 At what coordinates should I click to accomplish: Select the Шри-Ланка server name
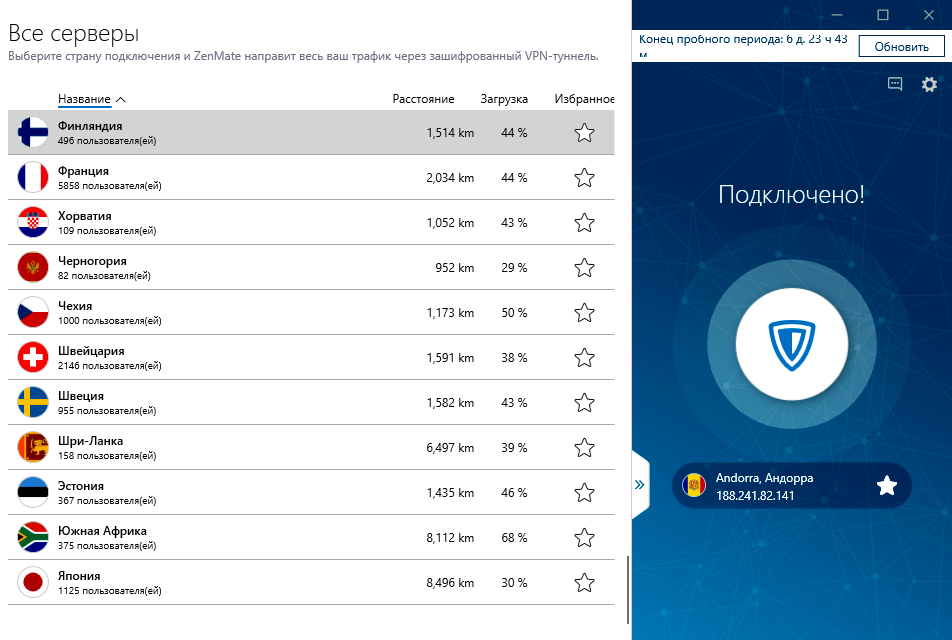pos(90,440)
